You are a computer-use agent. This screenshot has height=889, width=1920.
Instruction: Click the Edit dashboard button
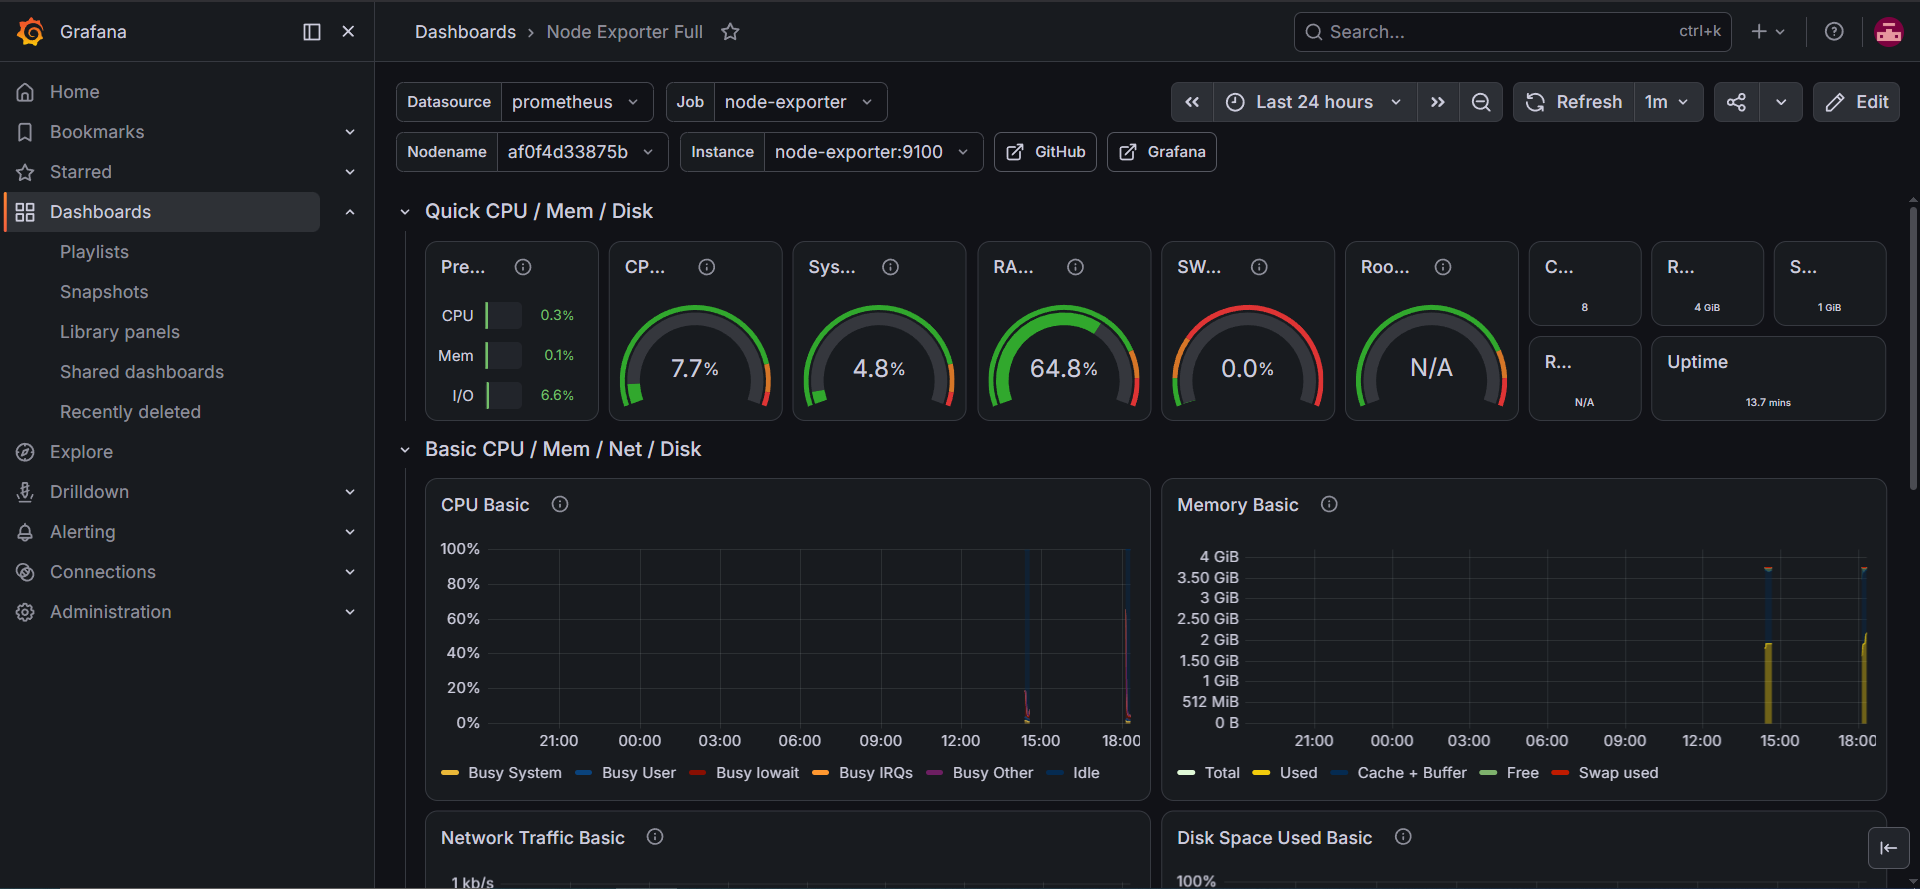(x=1857, y=102)
